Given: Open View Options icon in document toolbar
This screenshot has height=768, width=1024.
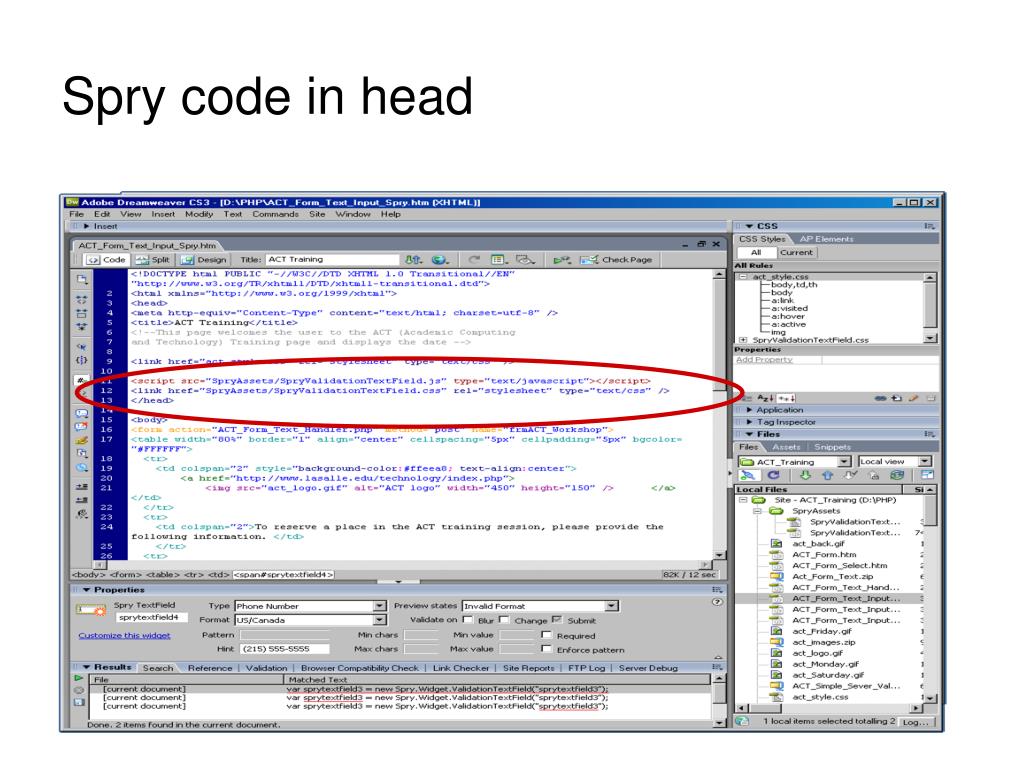Looking at the screenshot, I should (500, 259).
